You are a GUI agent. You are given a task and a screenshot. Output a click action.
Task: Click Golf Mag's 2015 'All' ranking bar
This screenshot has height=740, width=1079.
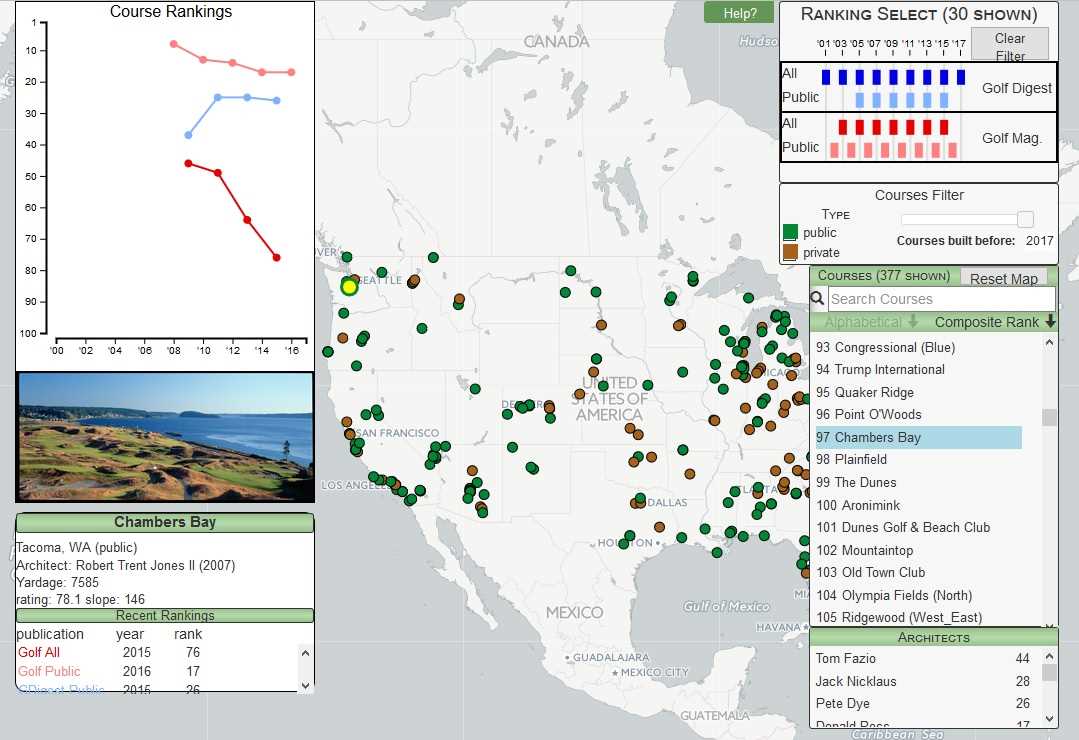pos(943,127)
